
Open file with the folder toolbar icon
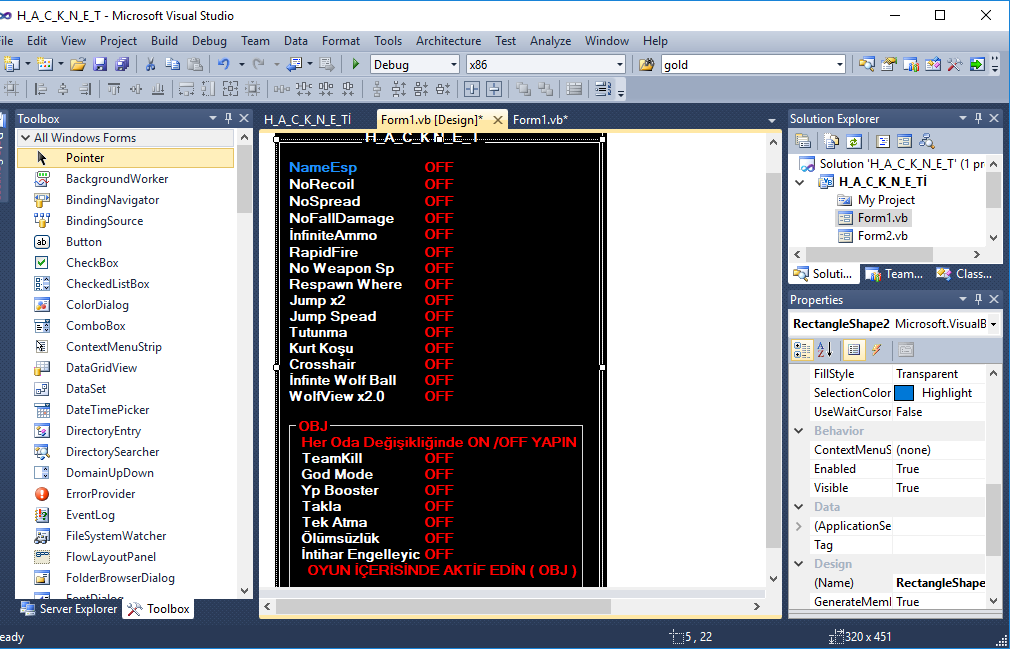[x=78, y=64]
